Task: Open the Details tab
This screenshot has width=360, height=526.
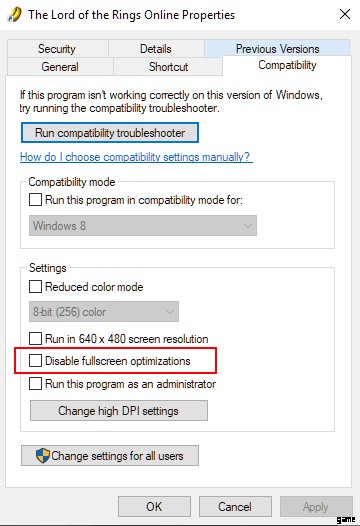Action: click(156, 49)
